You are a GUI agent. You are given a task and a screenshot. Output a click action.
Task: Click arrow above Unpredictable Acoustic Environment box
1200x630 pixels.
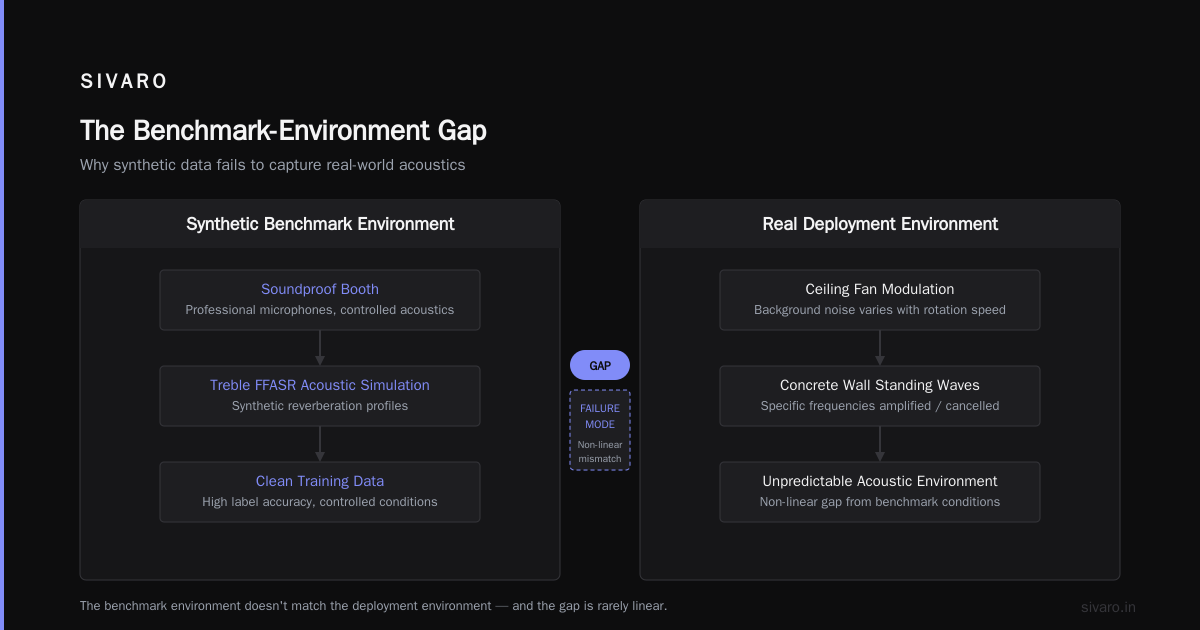click(880, 444)
